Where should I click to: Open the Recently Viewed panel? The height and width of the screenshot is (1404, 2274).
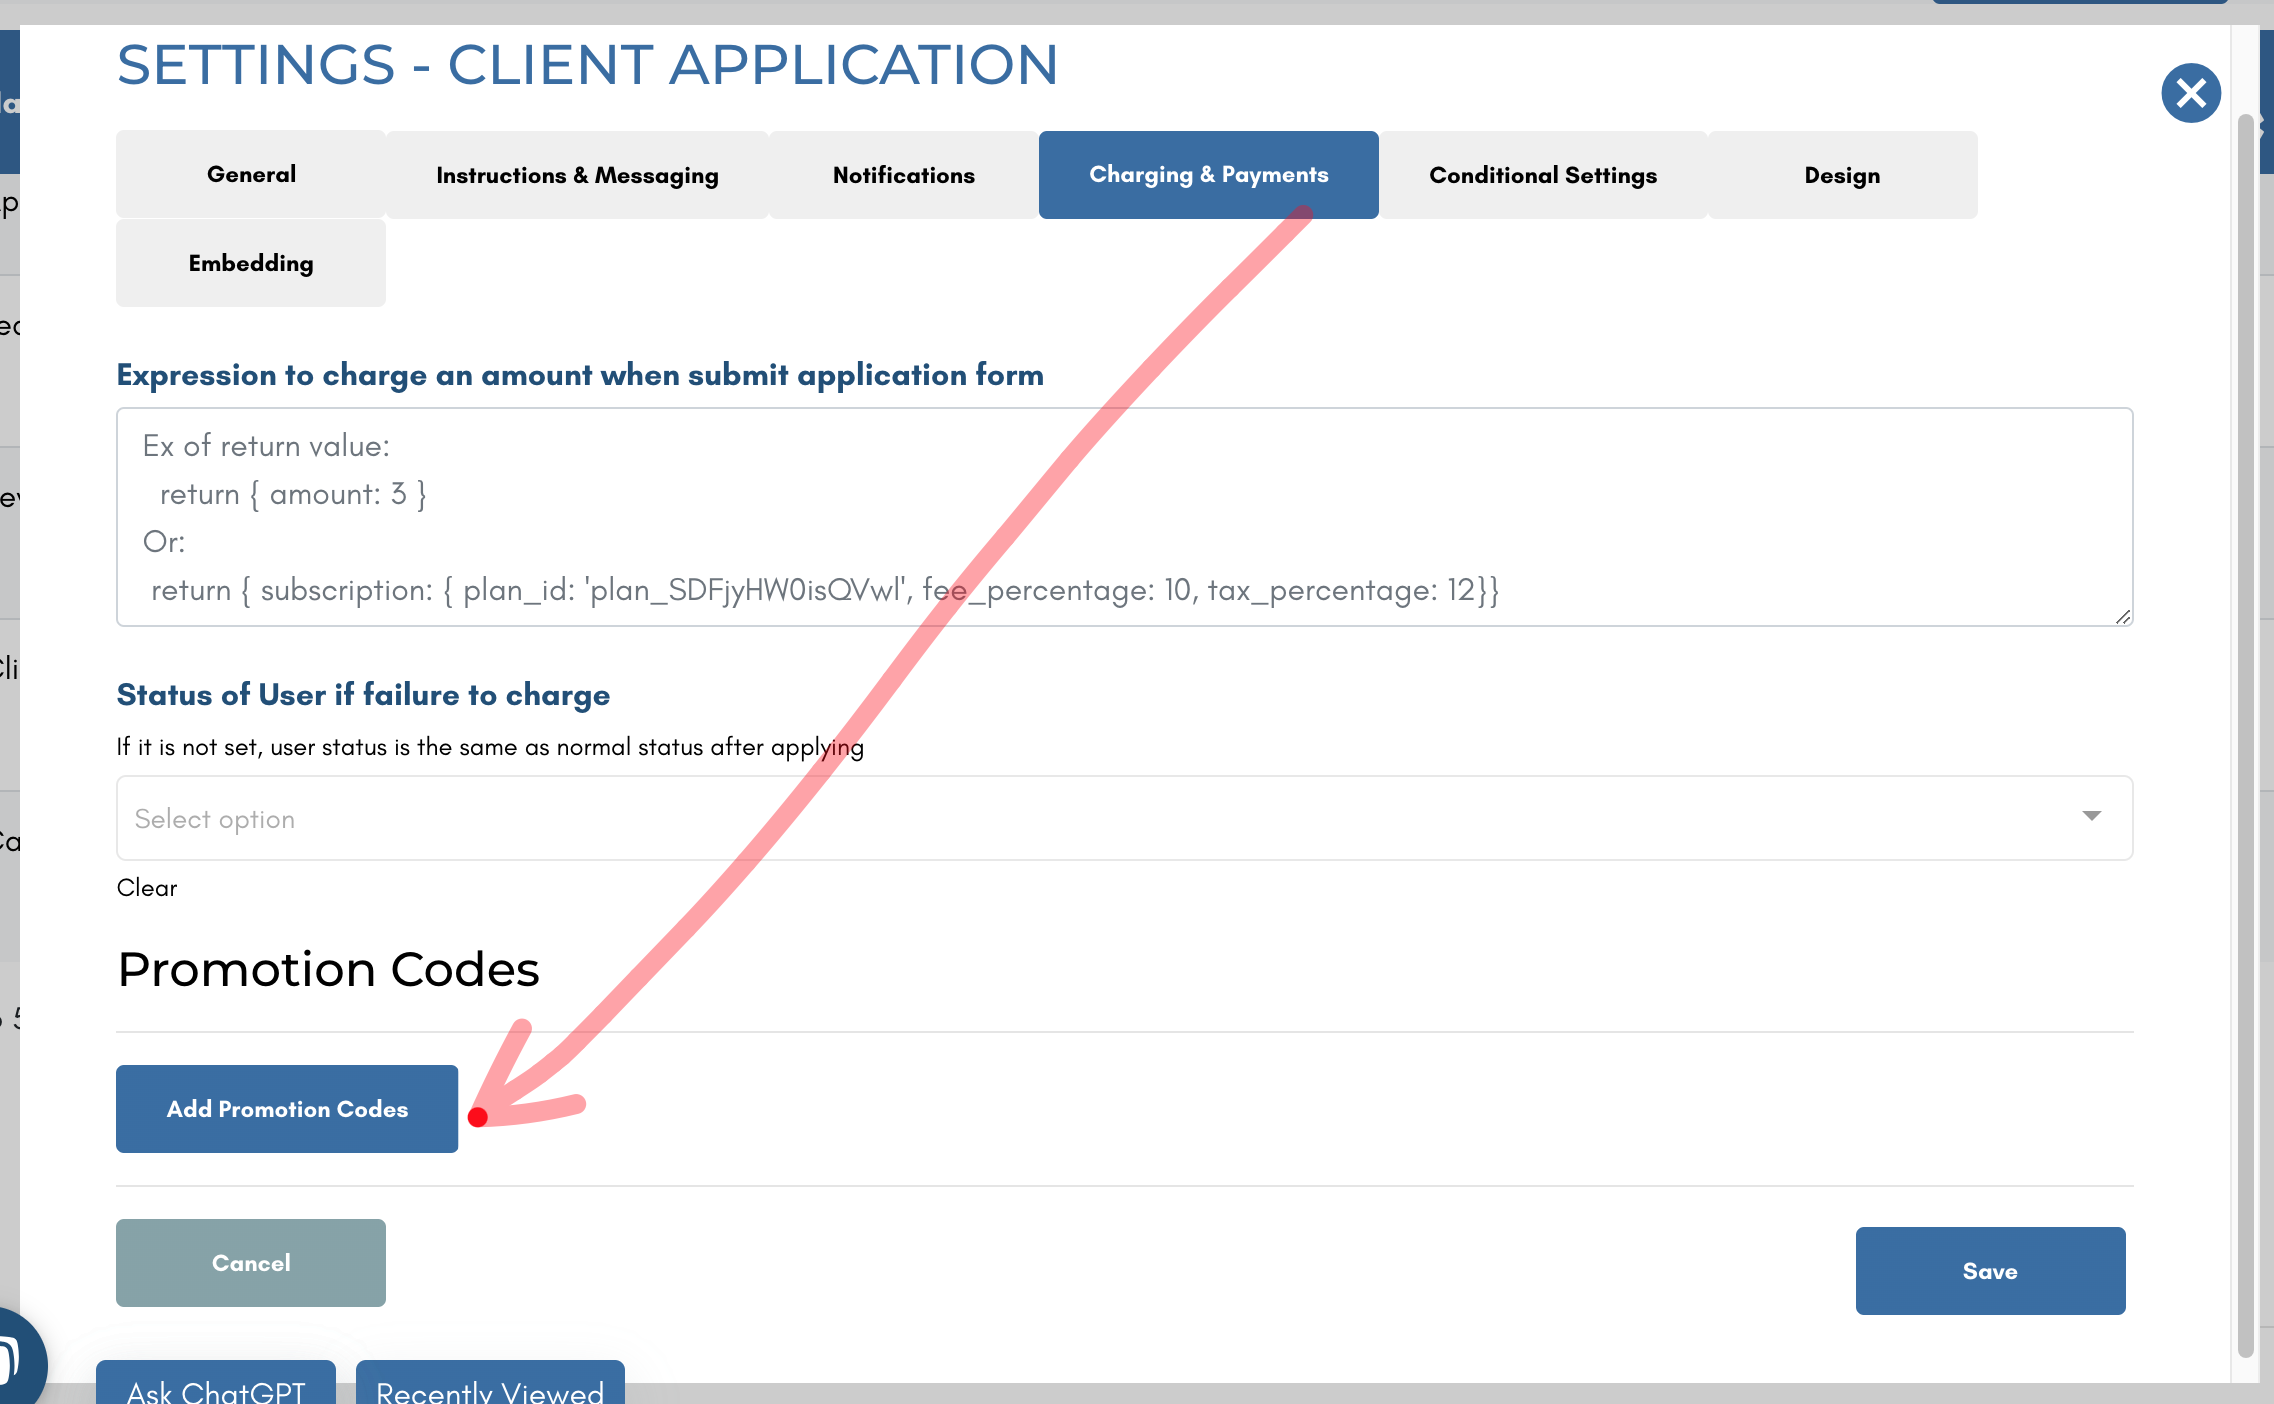pos(489,1390)
